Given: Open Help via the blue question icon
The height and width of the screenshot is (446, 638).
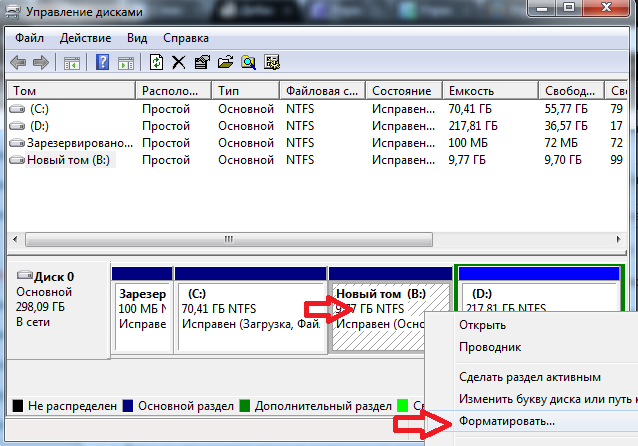Looking at the screenshot, I should click(102, 62).
